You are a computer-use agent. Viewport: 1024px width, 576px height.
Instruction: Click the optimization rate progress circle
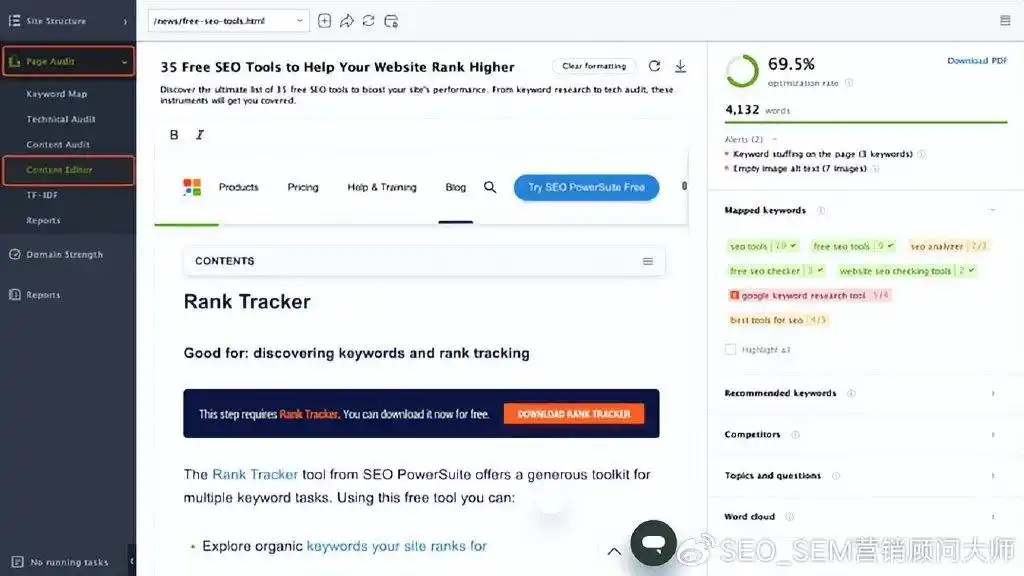(x=742, y=71)
